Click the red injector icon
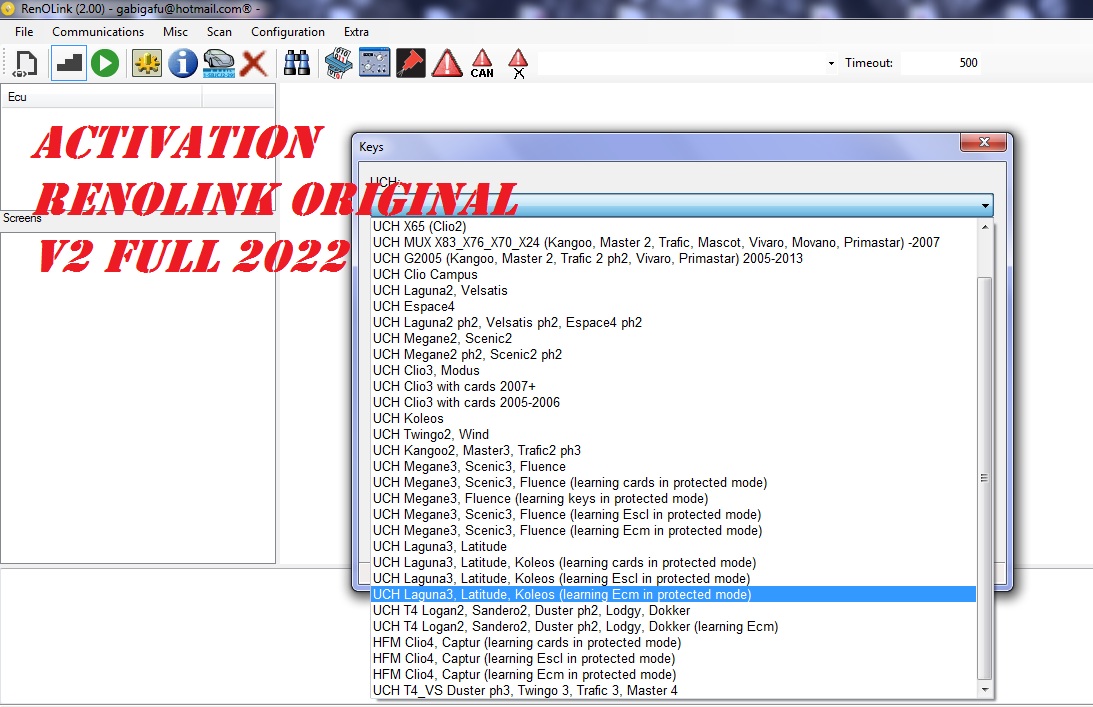The width and height of the screenshot is (1093, 707). click(411, 63)
